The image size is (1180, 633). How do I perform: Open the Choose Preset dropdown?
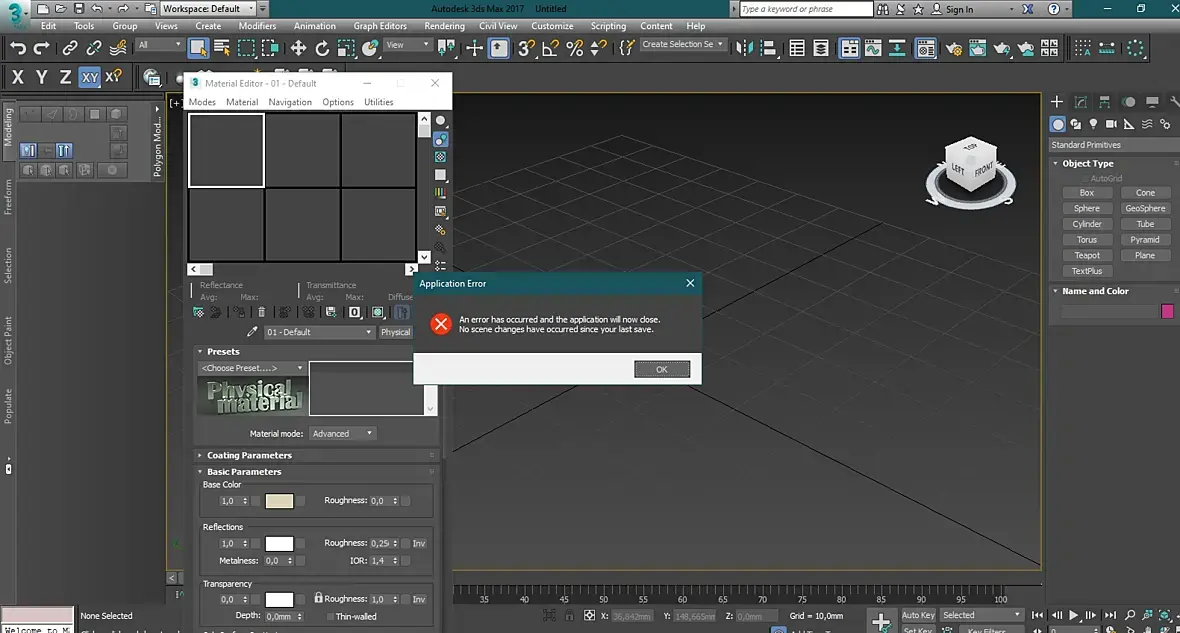(252, 368)
